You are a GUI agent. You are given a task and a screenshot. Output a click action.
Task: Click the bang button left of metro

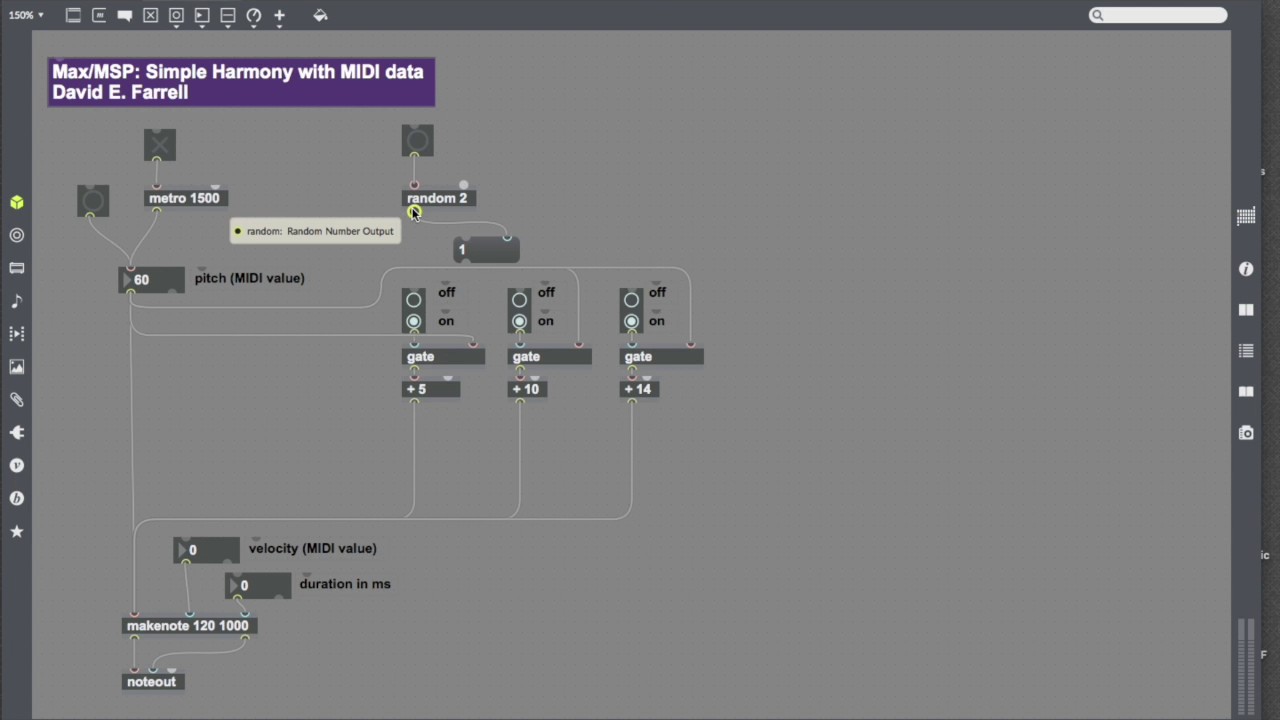tap(93, 201)
